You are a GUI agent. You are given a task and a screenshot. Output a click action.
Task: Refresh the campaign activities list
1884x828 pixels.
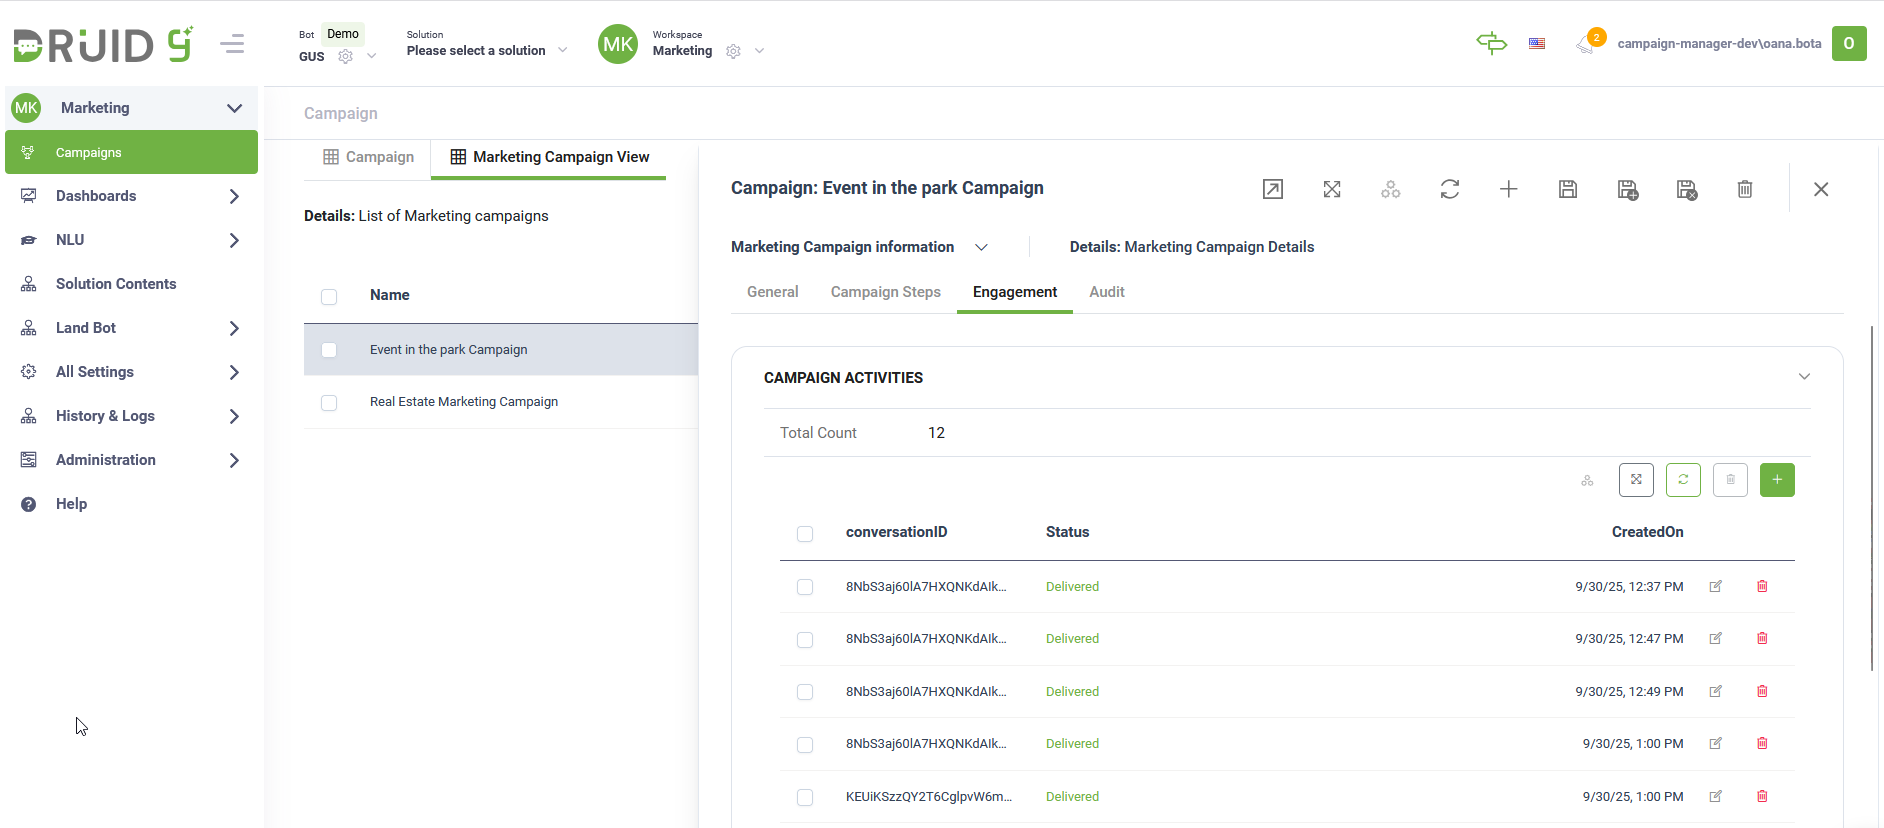click(1683, 480)
